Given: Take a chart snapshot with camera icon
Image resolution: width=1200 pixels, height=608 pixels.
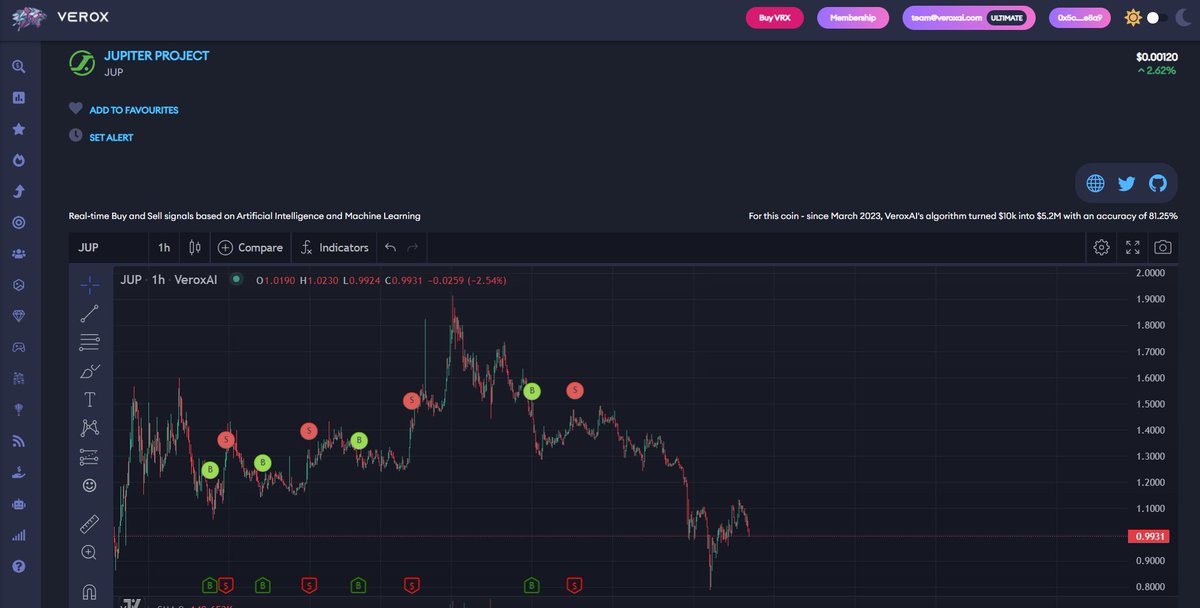Looking at the screenshot, I should [1163, 247].
